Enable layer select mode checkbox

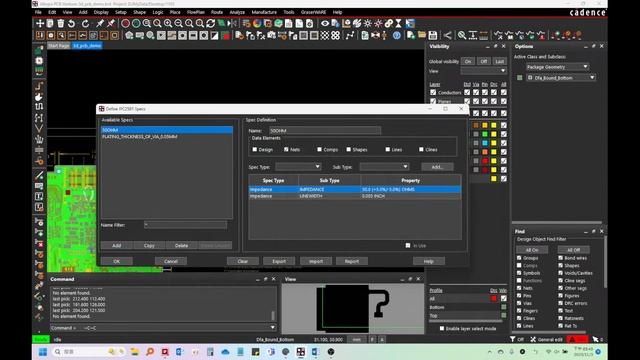tap(442, 328)
